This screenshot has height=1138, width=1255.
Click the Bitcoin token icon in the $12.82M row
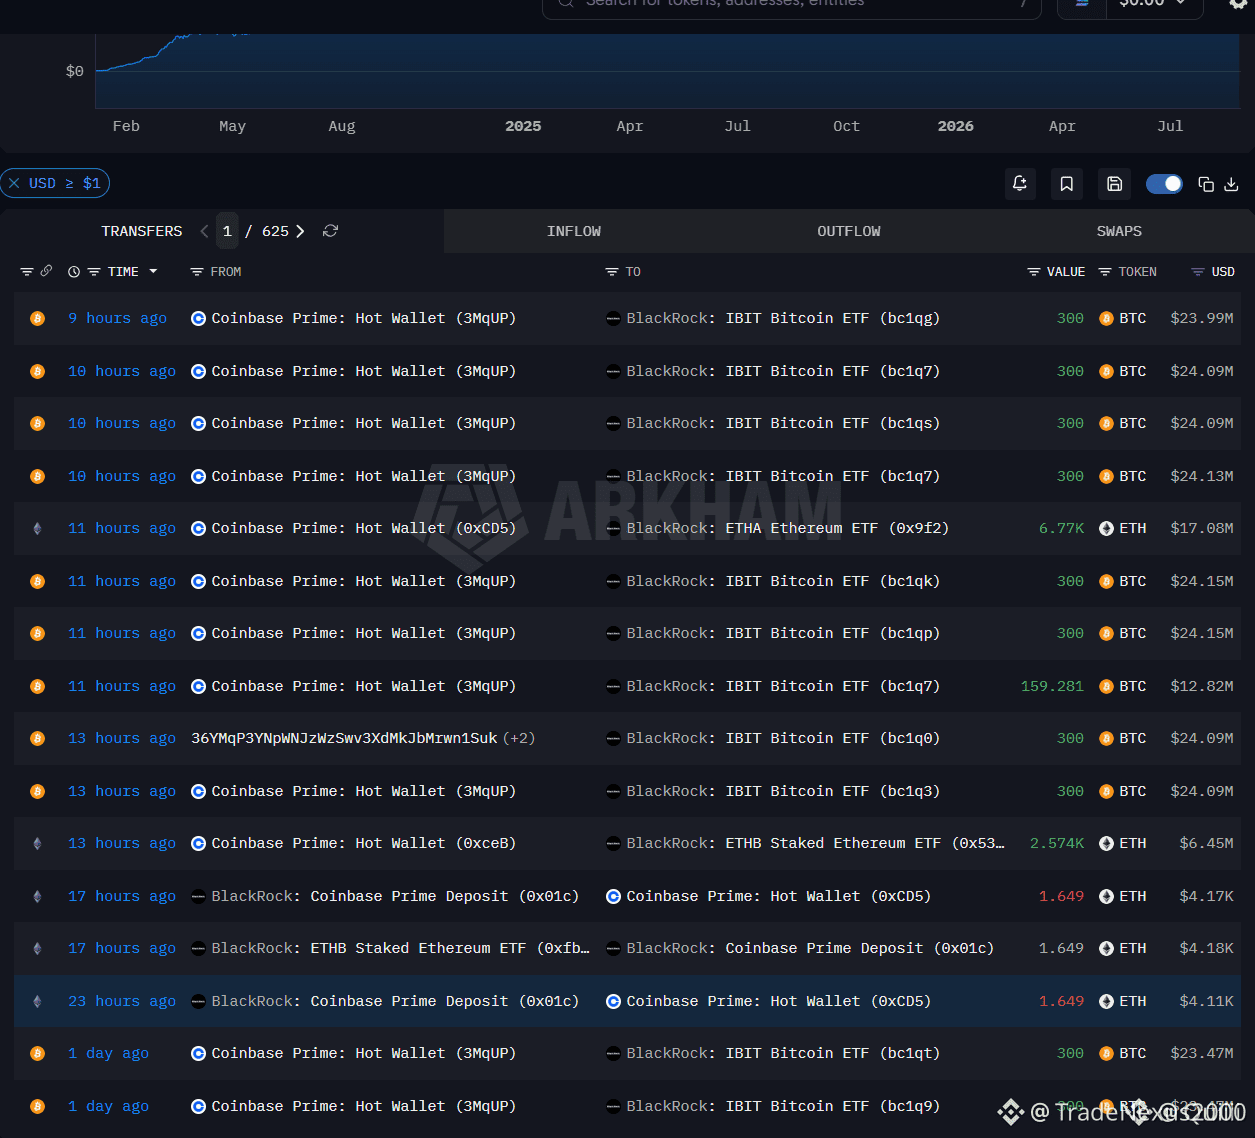[1106, 687]
